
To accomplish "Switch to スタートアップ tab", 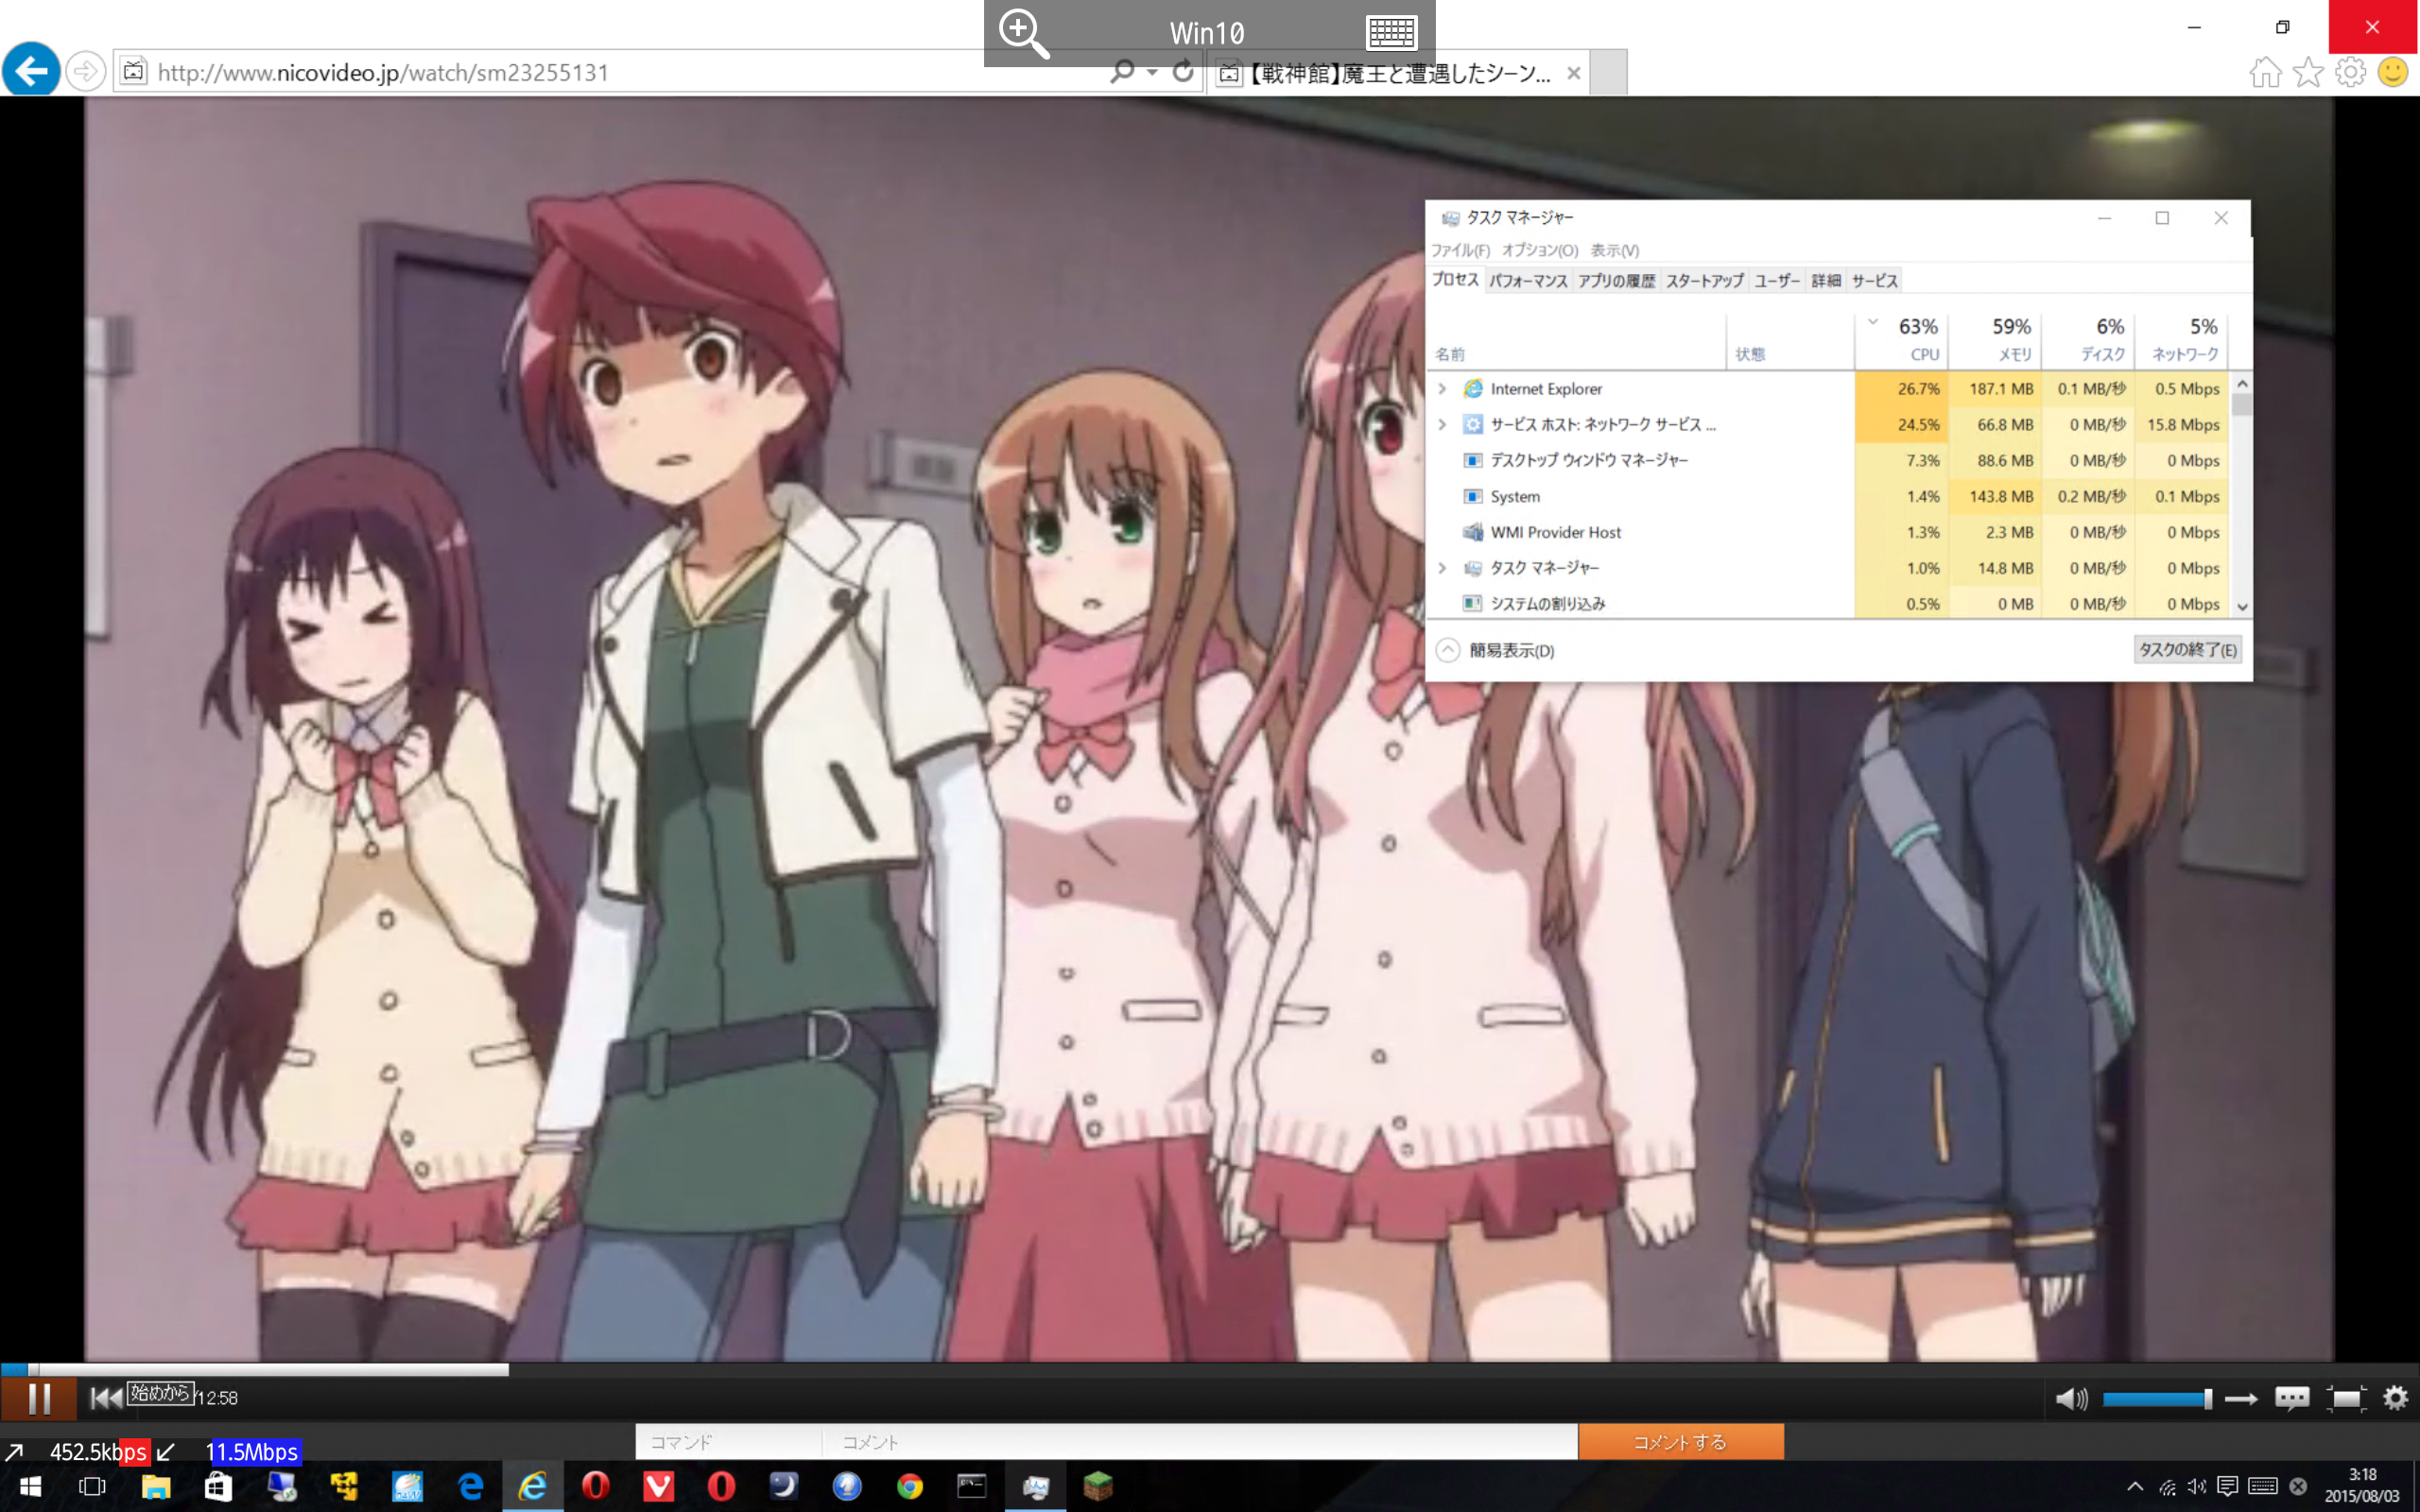I will [1704, 281].
